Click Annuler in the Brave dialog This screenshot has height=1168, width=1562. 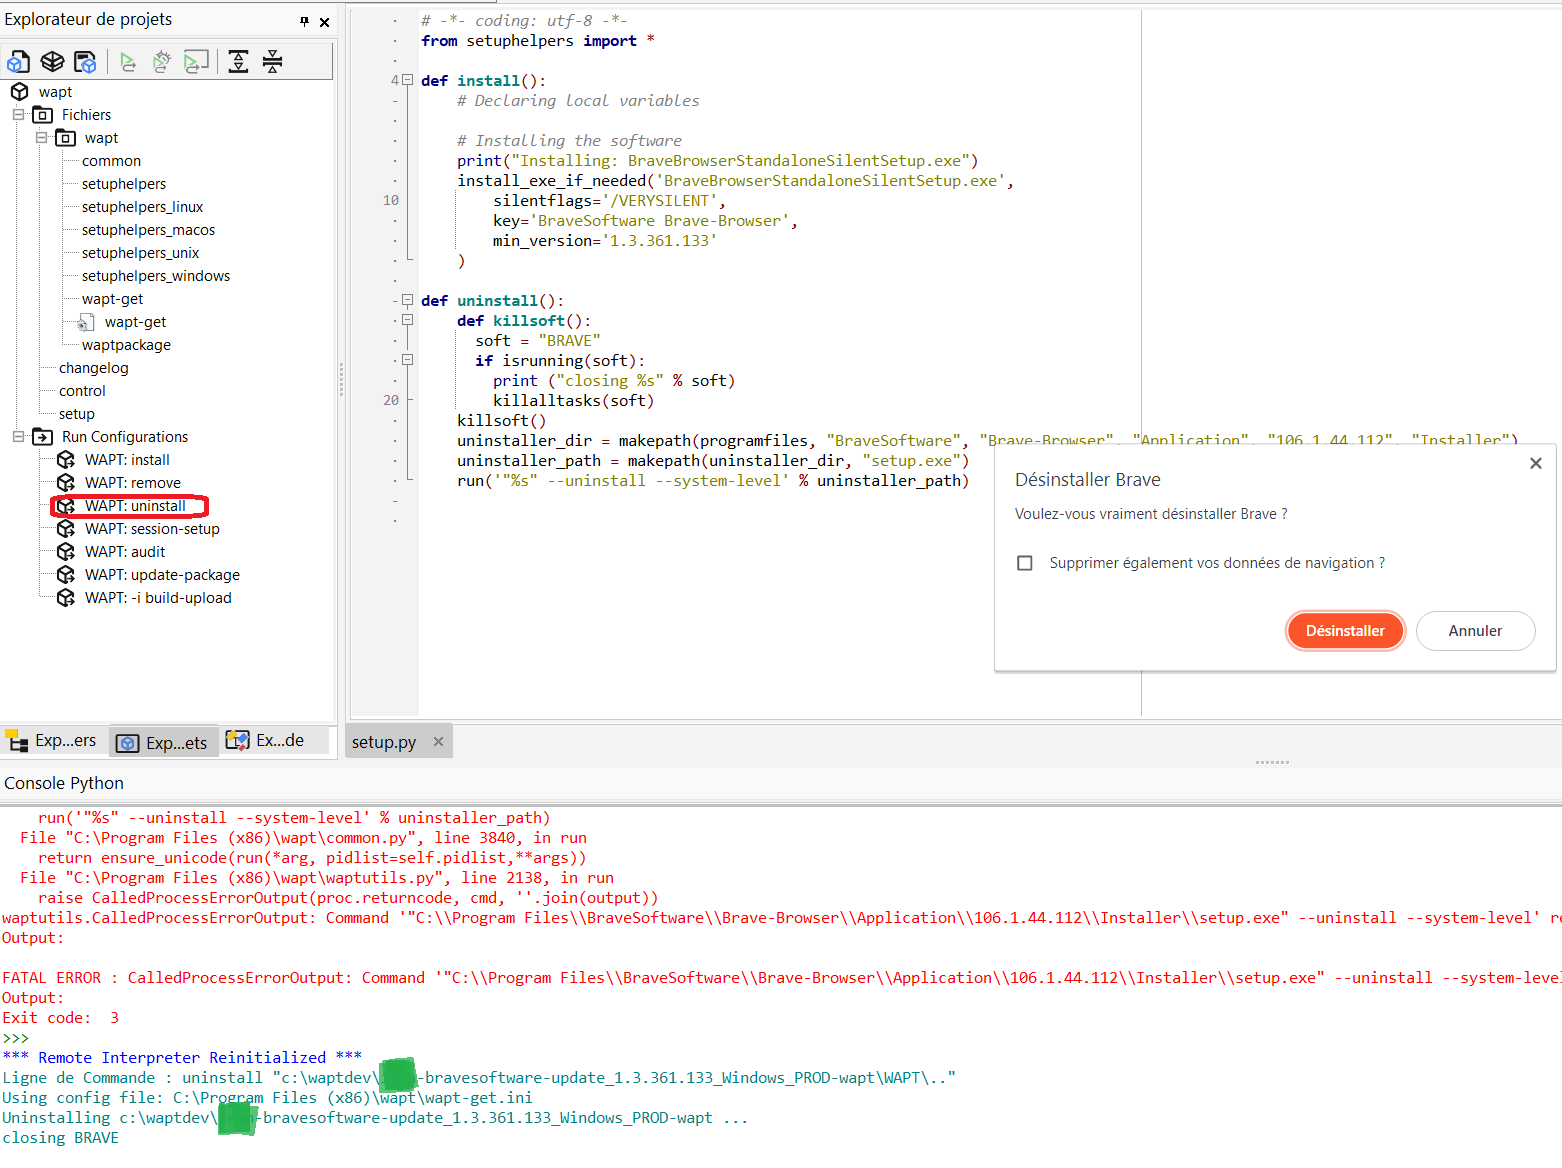click(1475, 631)
